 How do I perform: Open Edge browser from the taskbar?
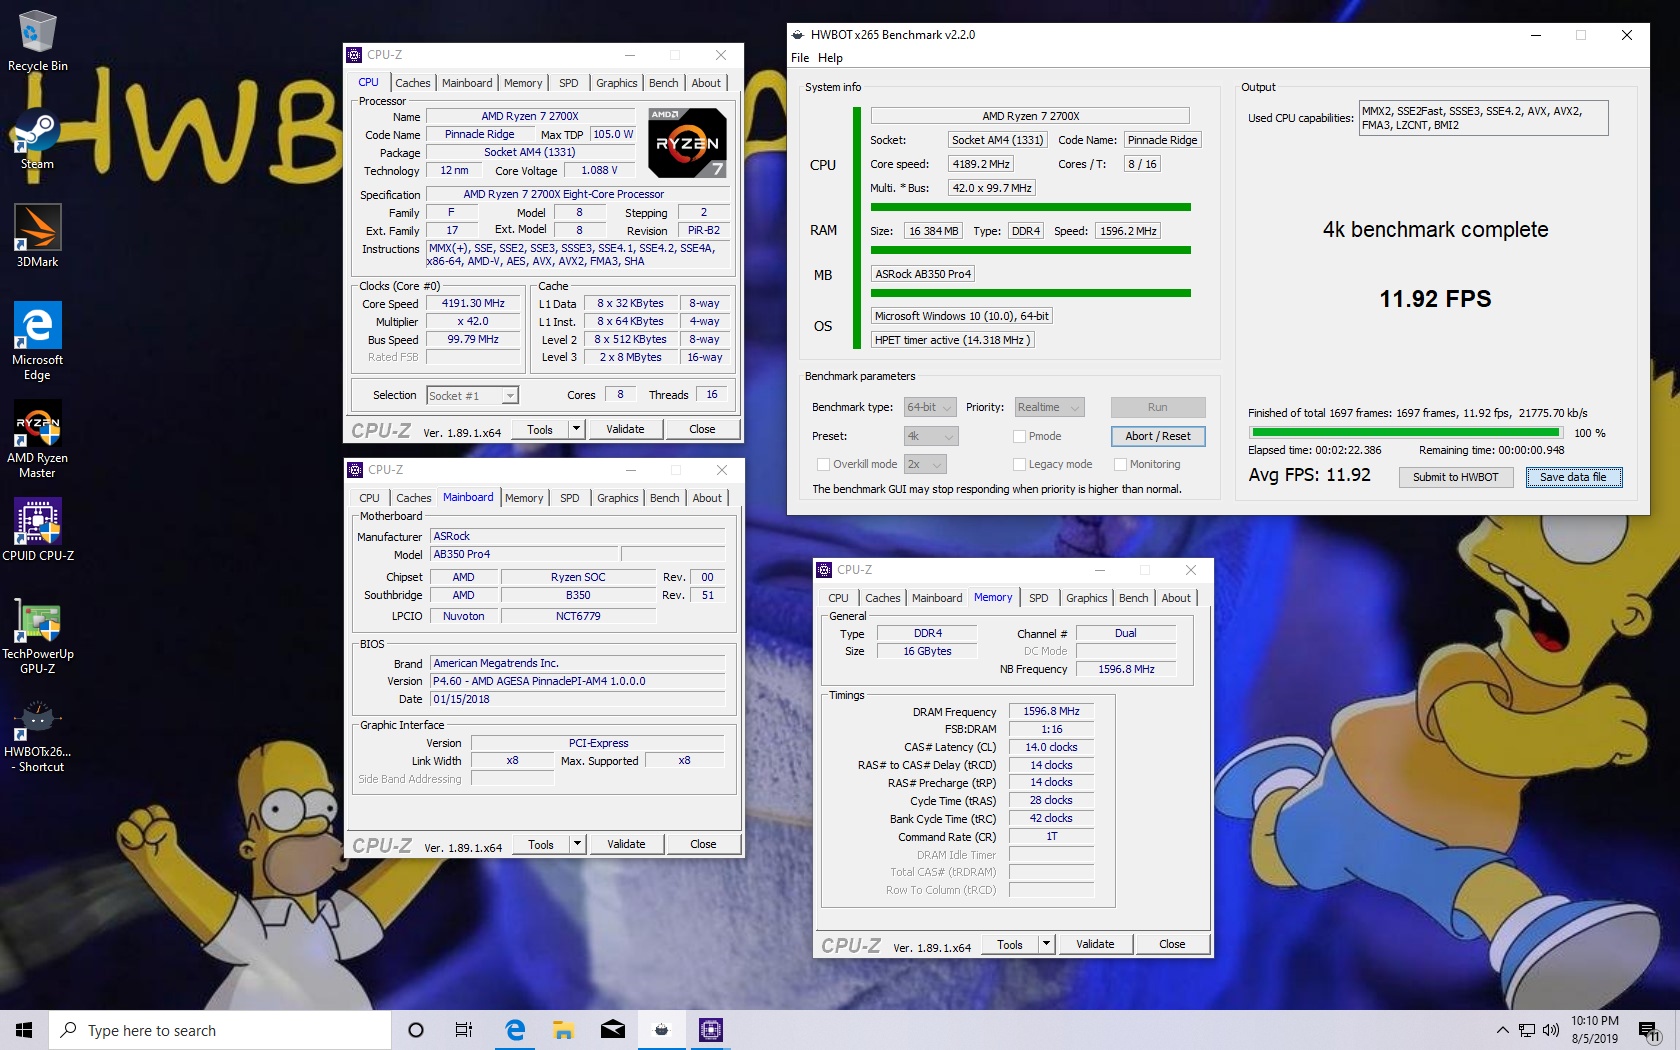pyautogui.click(x=515, y=1030)
